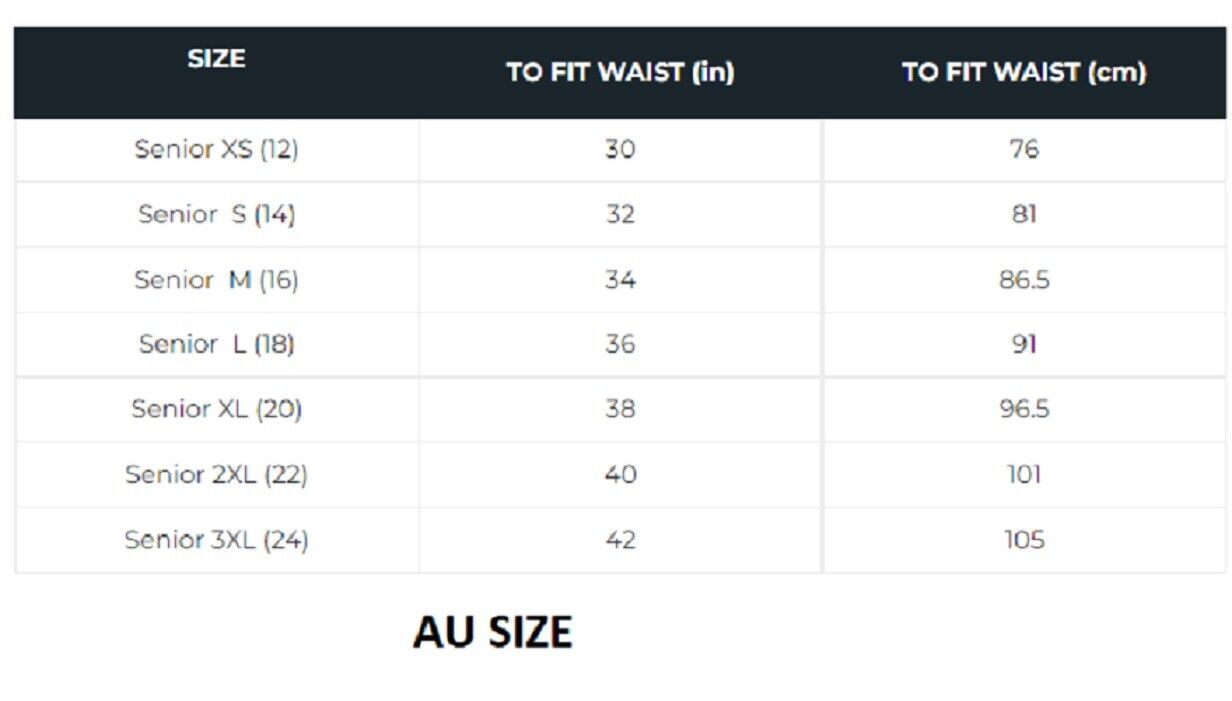The width and height of the screenshot is (1232, 701).
Task: Click the TO FIT WAIST (in) header
Action: [x=620, y=73]
